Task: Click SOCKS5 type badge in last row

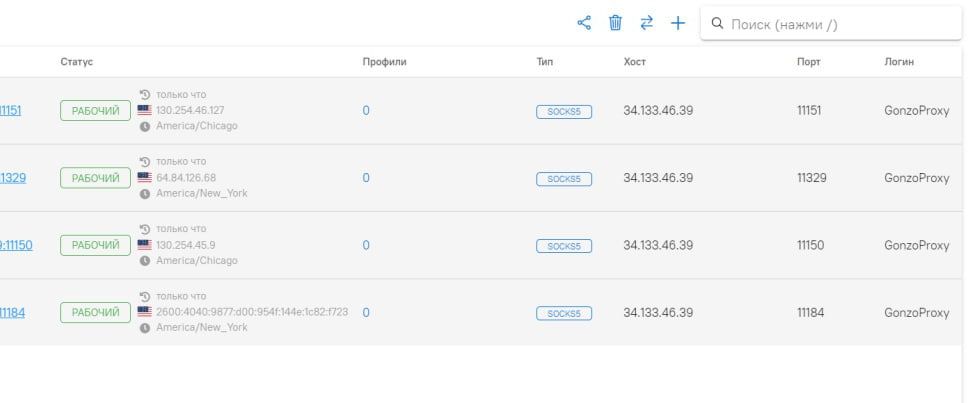Action: coord(564,314)
